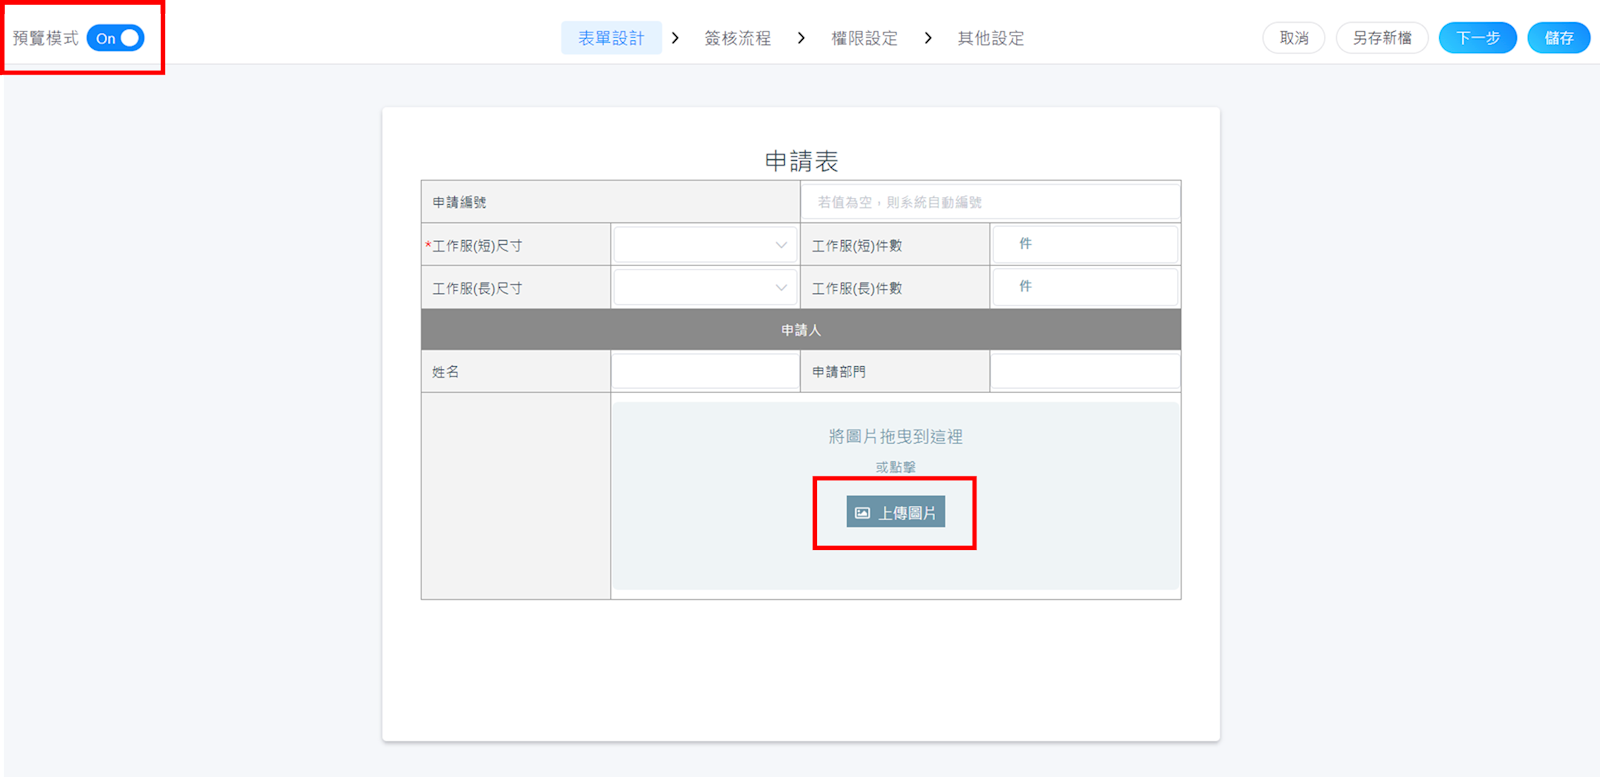
Task: Click the 另存新檔 save-as button
Action: coord(1382,38)
